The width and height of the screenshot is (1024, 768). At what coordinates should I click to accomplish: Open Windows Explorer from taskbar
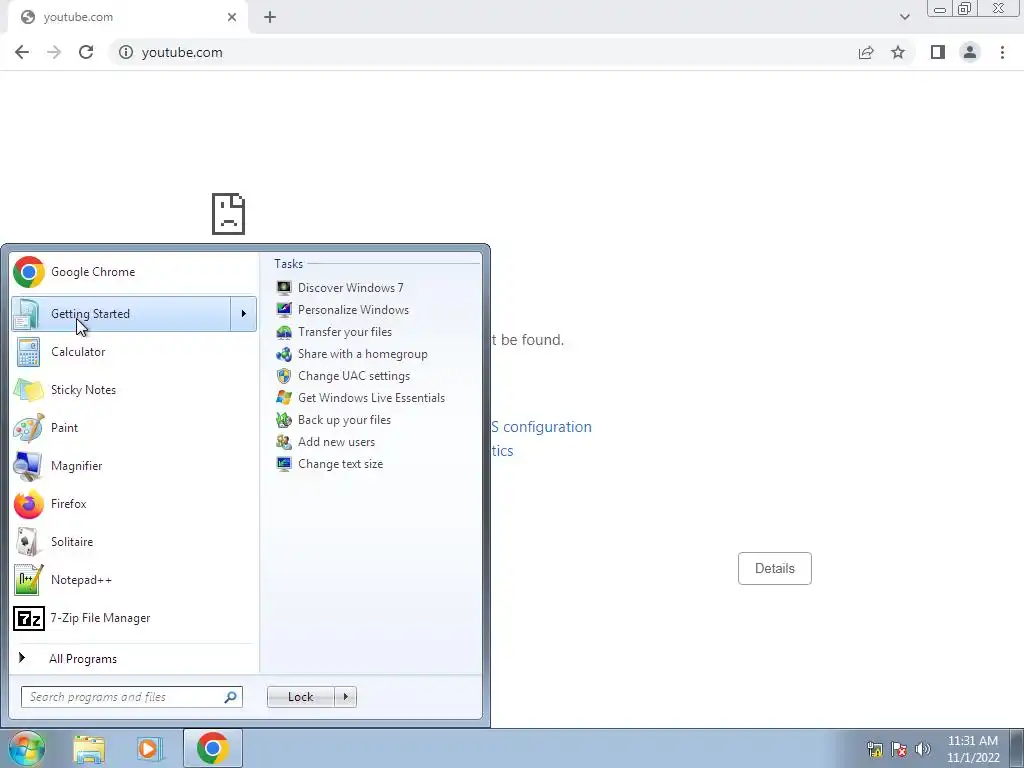pyautogui.click(x=89, y=749)
